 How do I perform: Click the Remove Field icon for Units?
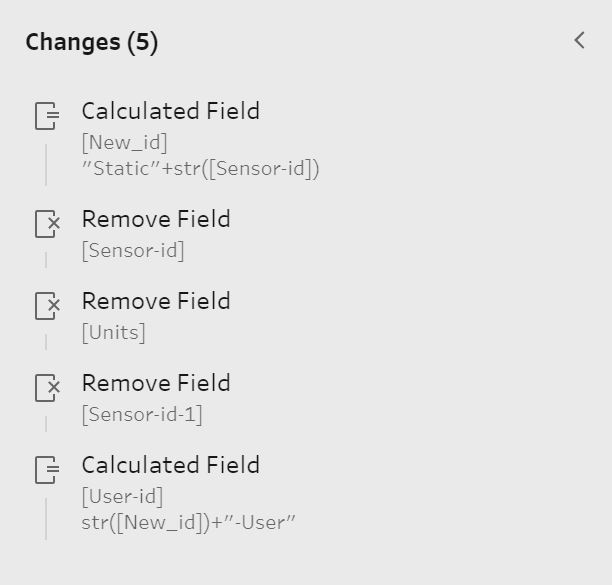(47, 306)
